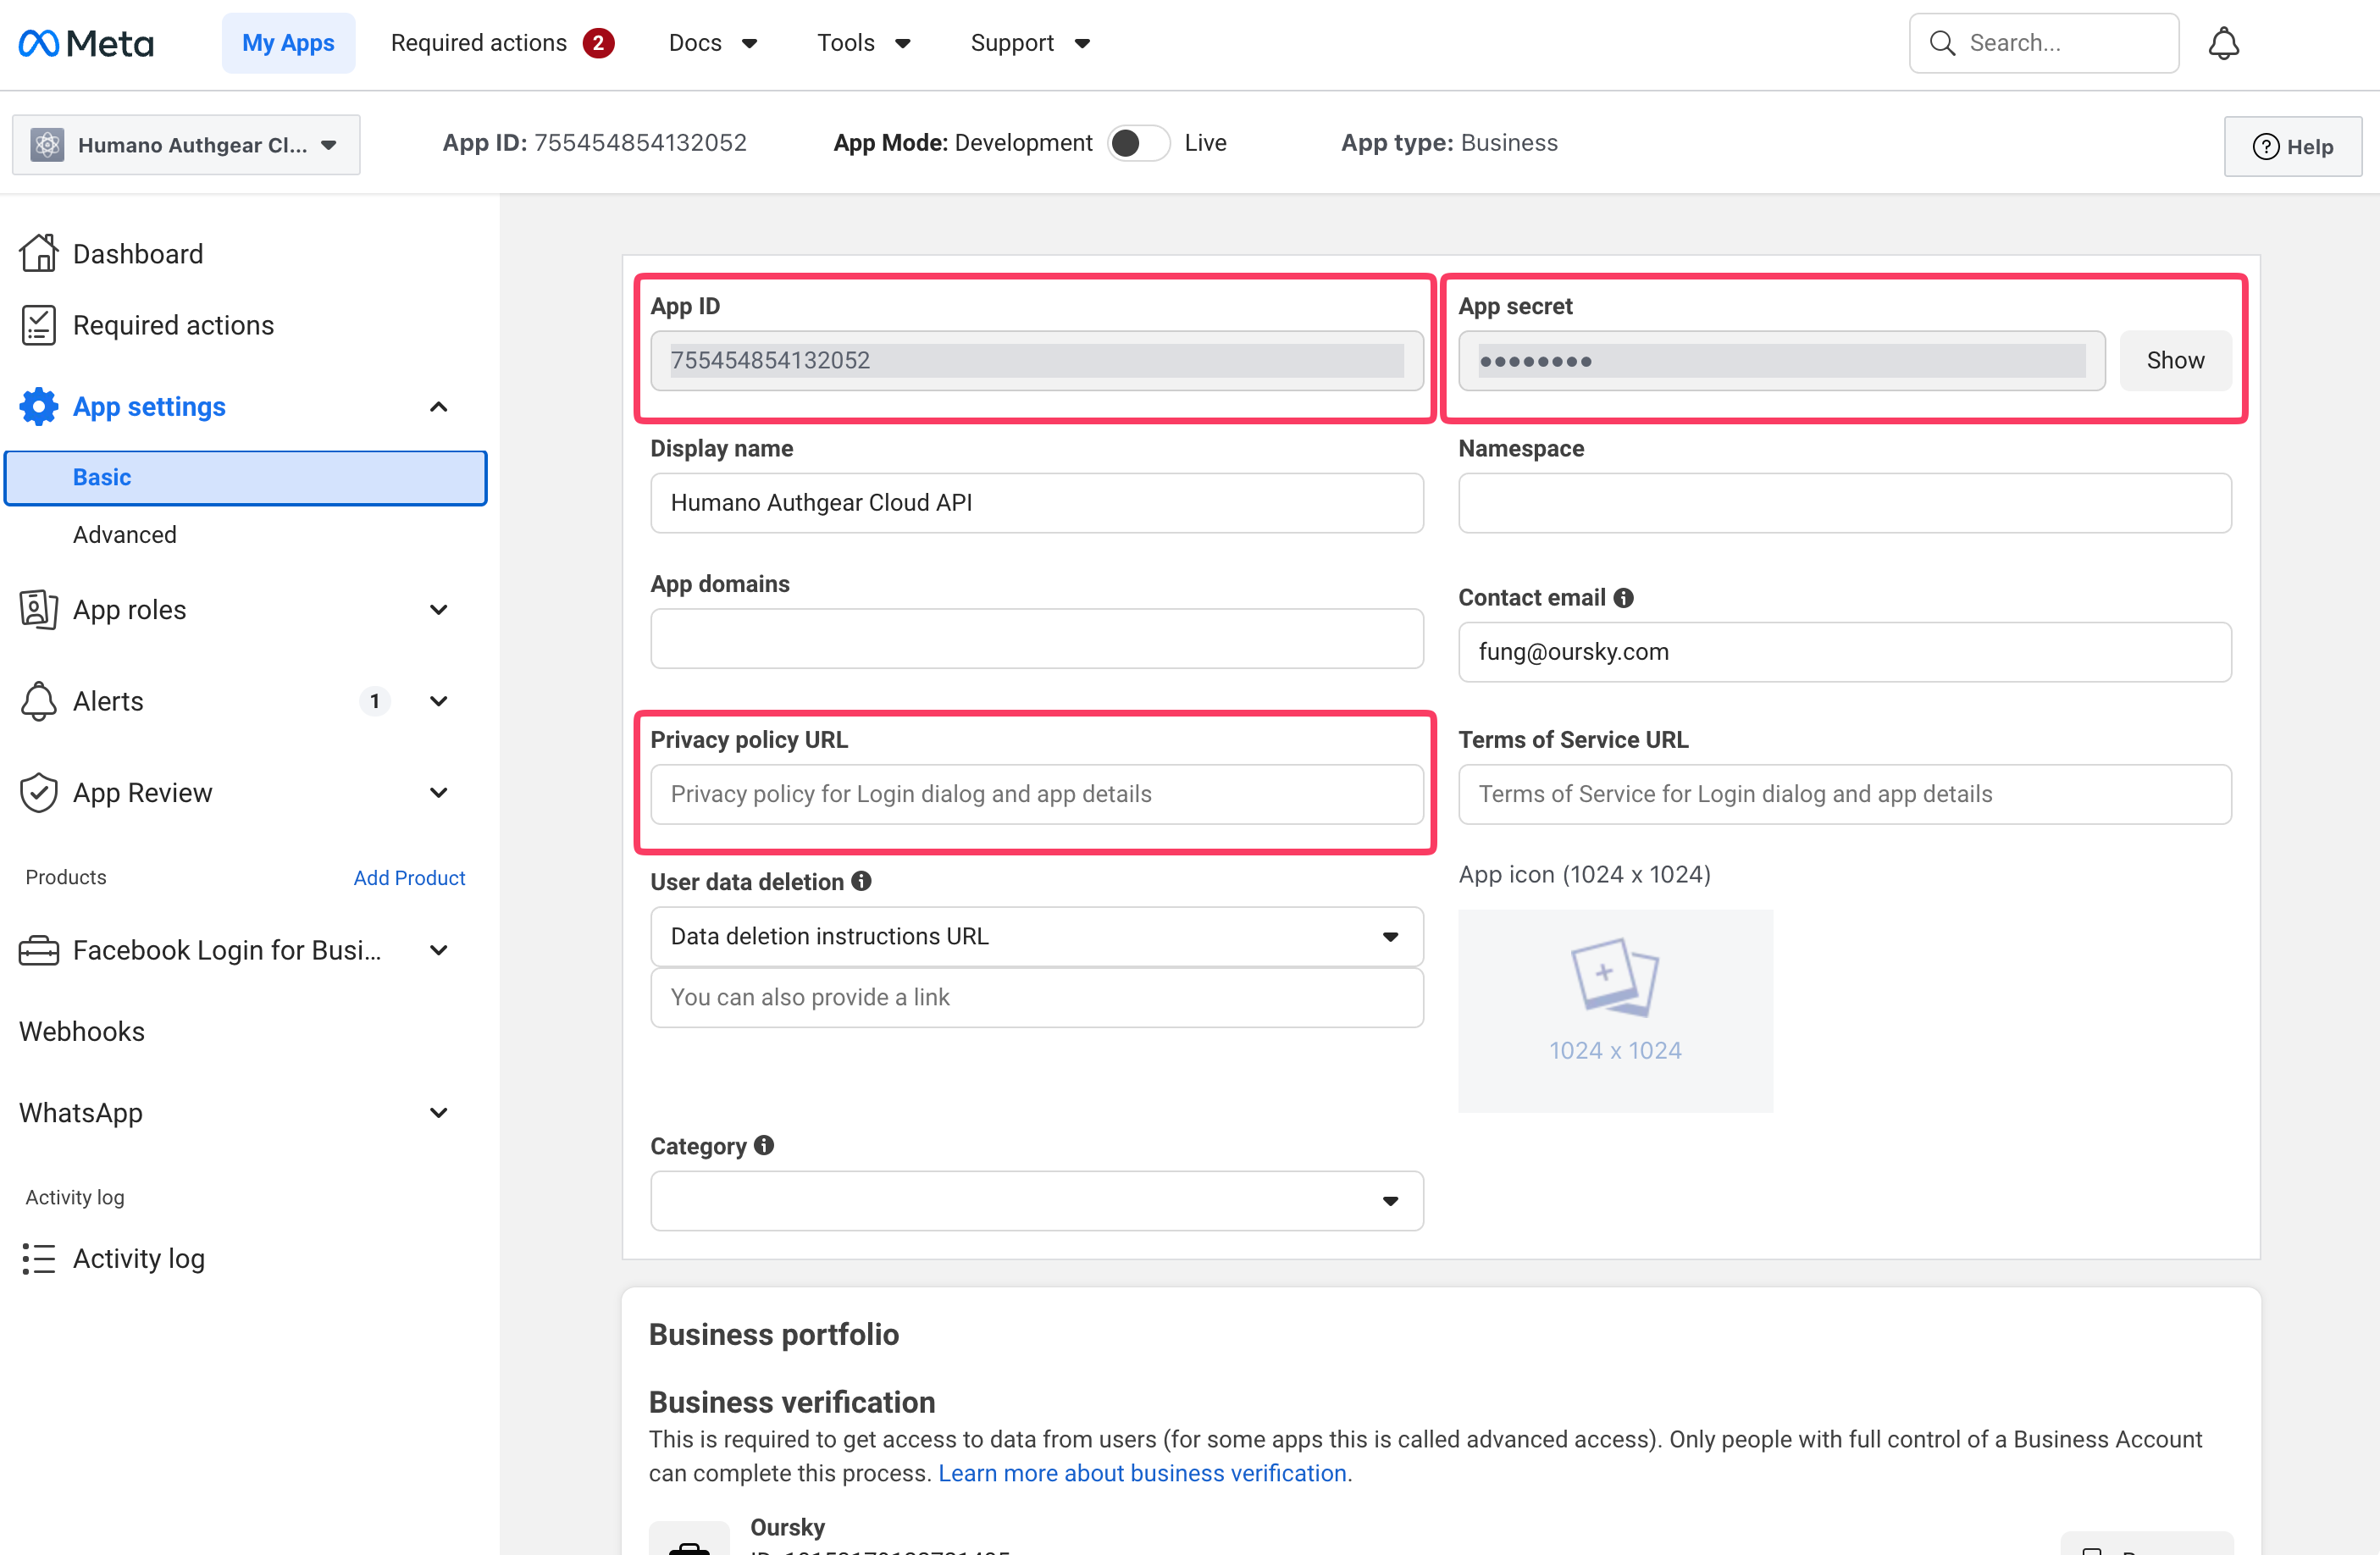Click the User data deletion info icon

point(861,881)
